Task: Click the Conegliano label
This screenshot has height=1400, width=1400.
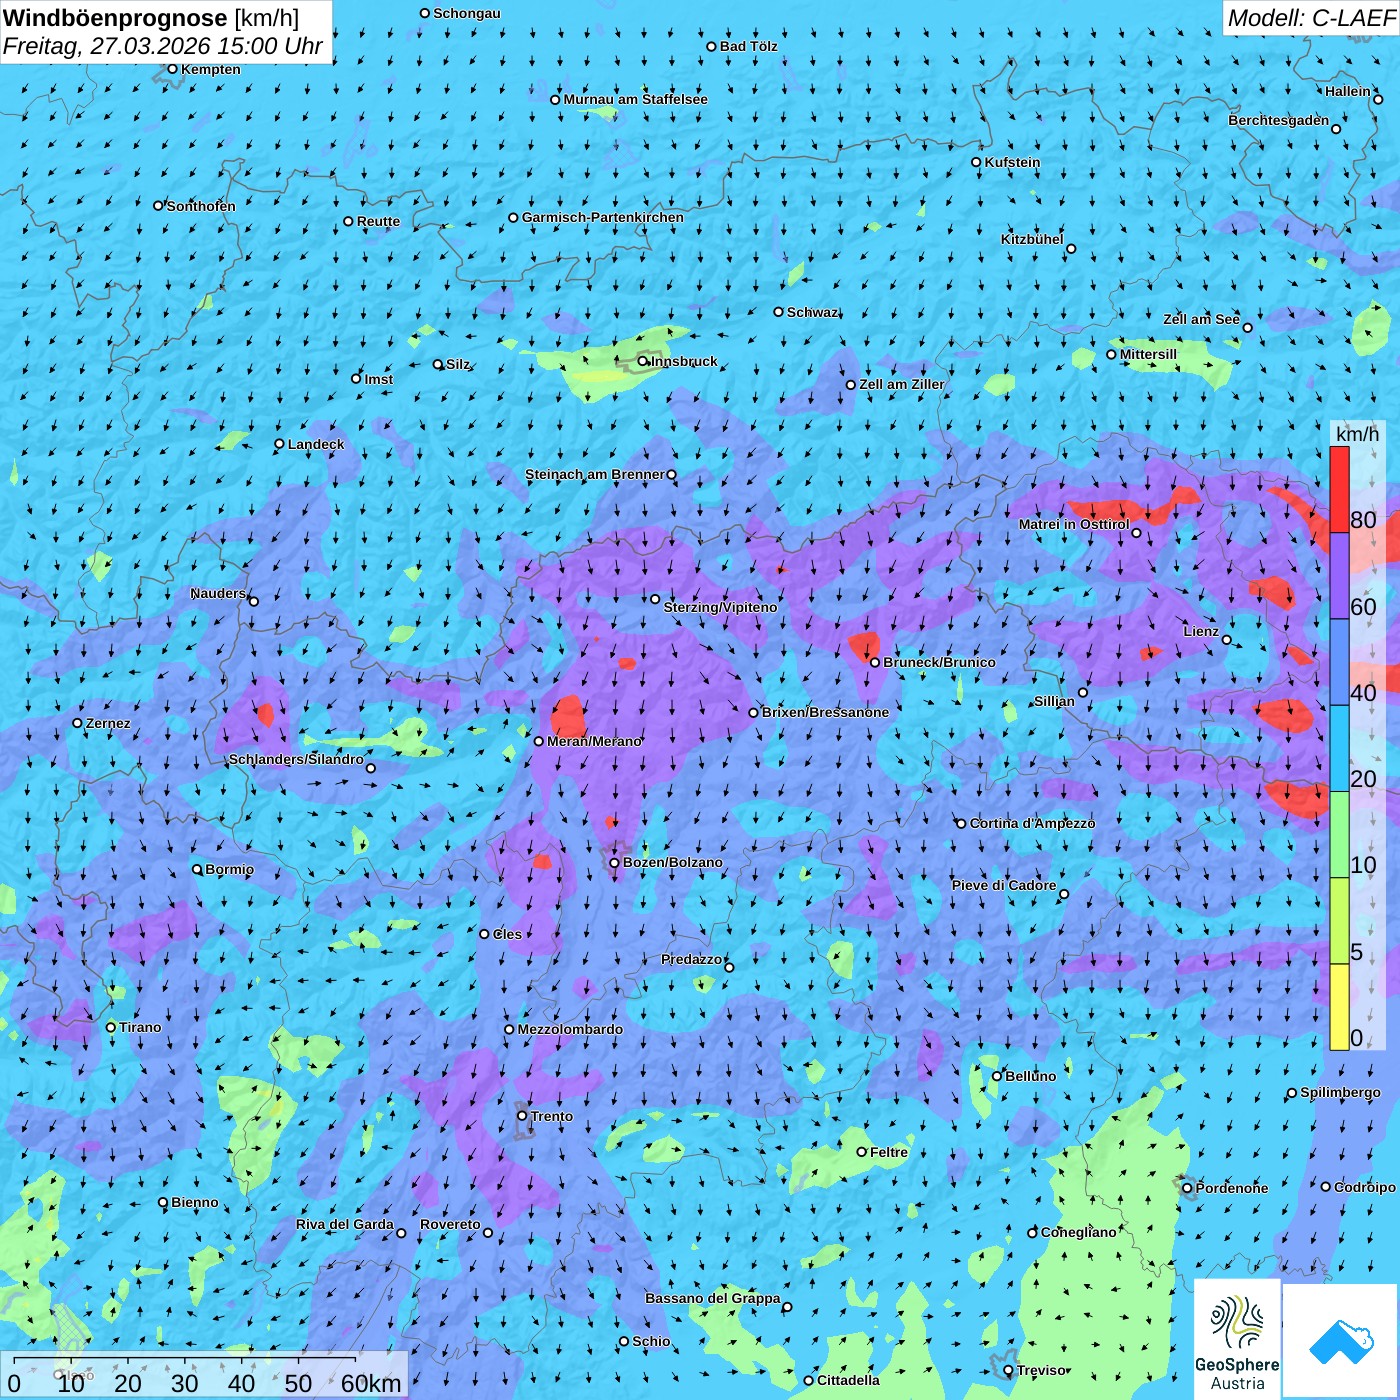Action: click(1078, 1232)
